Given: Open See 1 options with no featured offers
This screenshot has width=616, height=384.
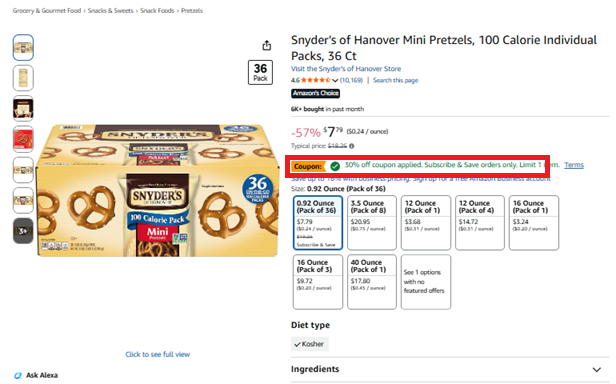Looking at the screenshot, I should pos(426,282).
